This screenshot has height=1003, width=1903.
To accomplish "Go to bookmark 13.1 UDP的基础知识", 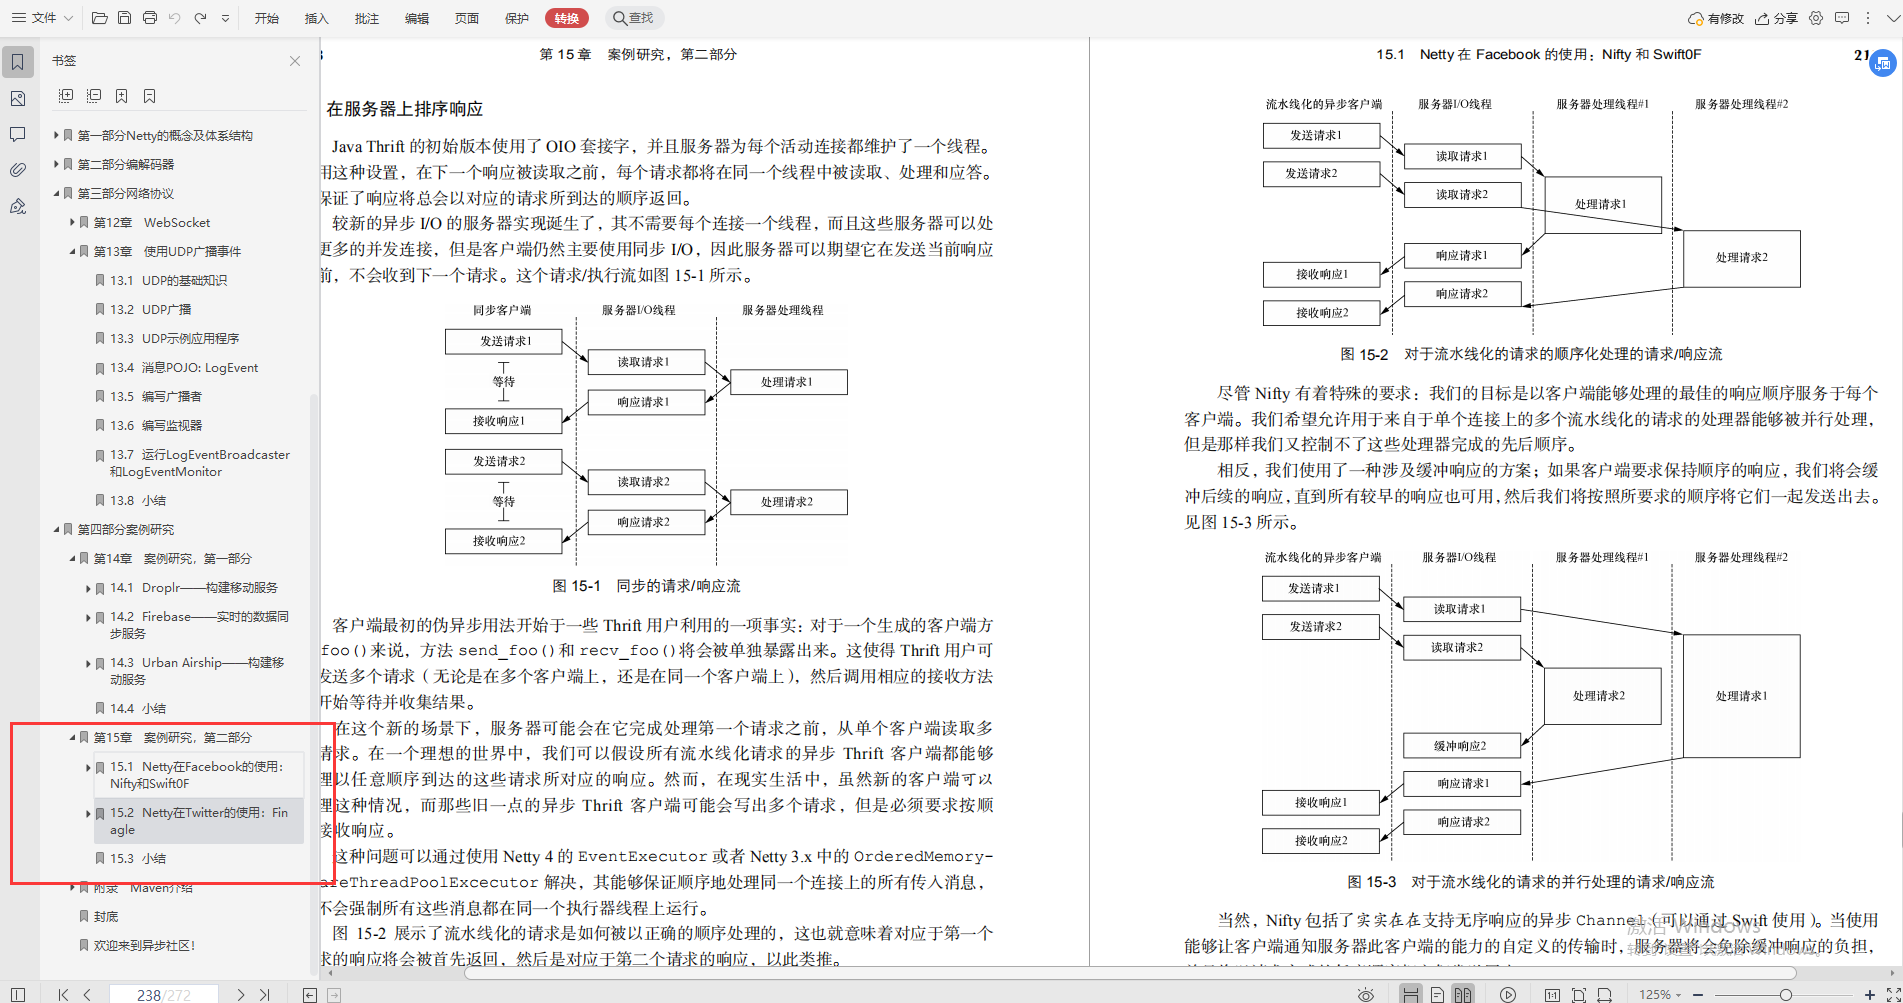I will 168,280.
